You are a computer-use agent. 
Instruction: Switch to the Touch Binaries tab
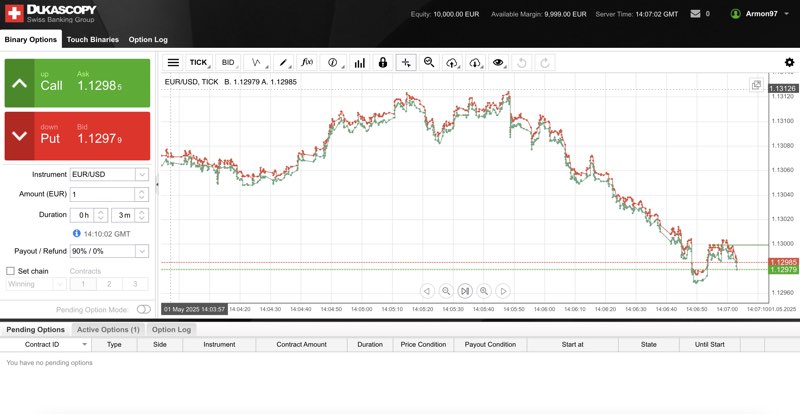tap(93, 39)
